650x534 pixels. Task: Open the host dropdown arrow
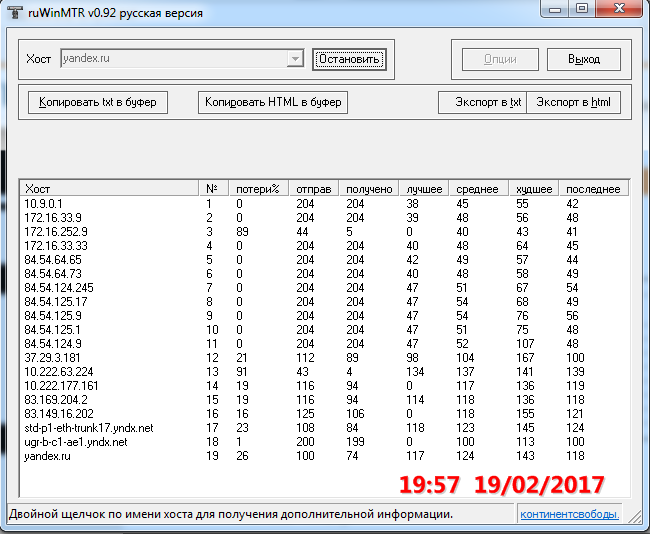[295, 58]
